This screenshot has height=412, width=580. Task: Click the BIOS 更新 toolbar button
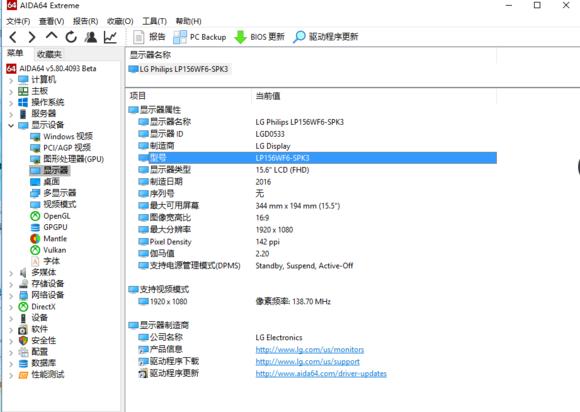coord(260,37)
